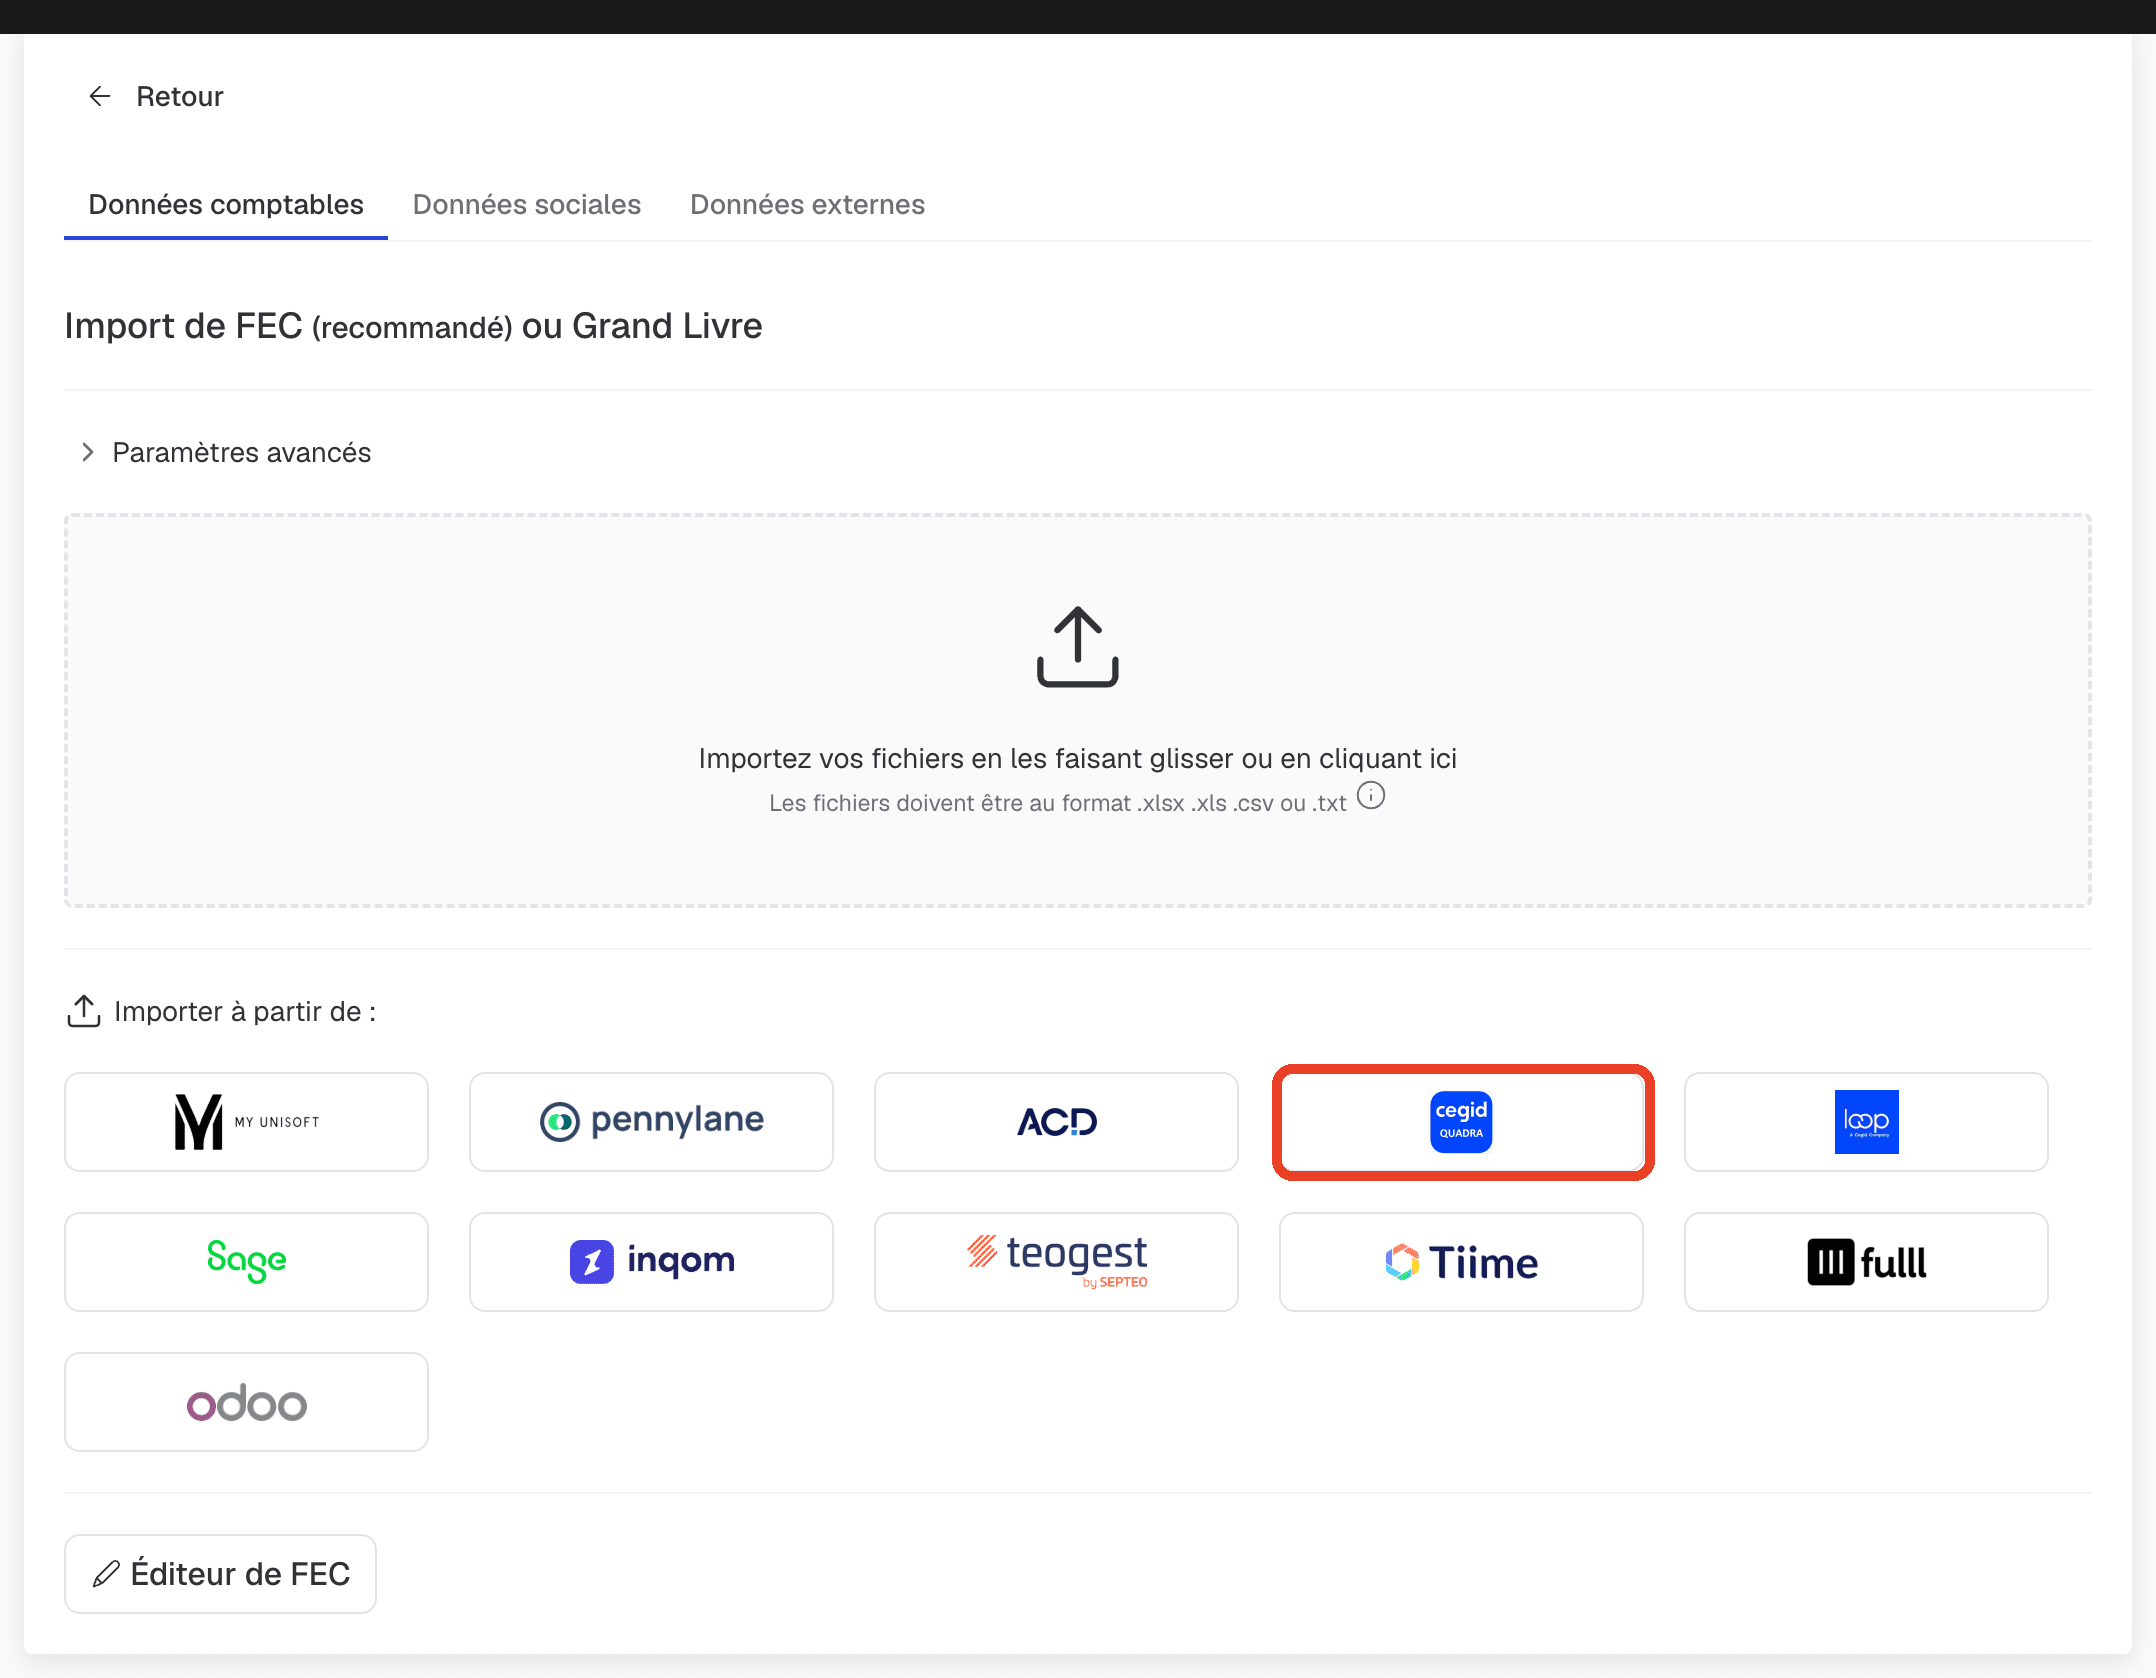This screenshot has height=1678, width=2156.
Task: Click the upload icon in the drop zone
Action: pos(1078,647)
